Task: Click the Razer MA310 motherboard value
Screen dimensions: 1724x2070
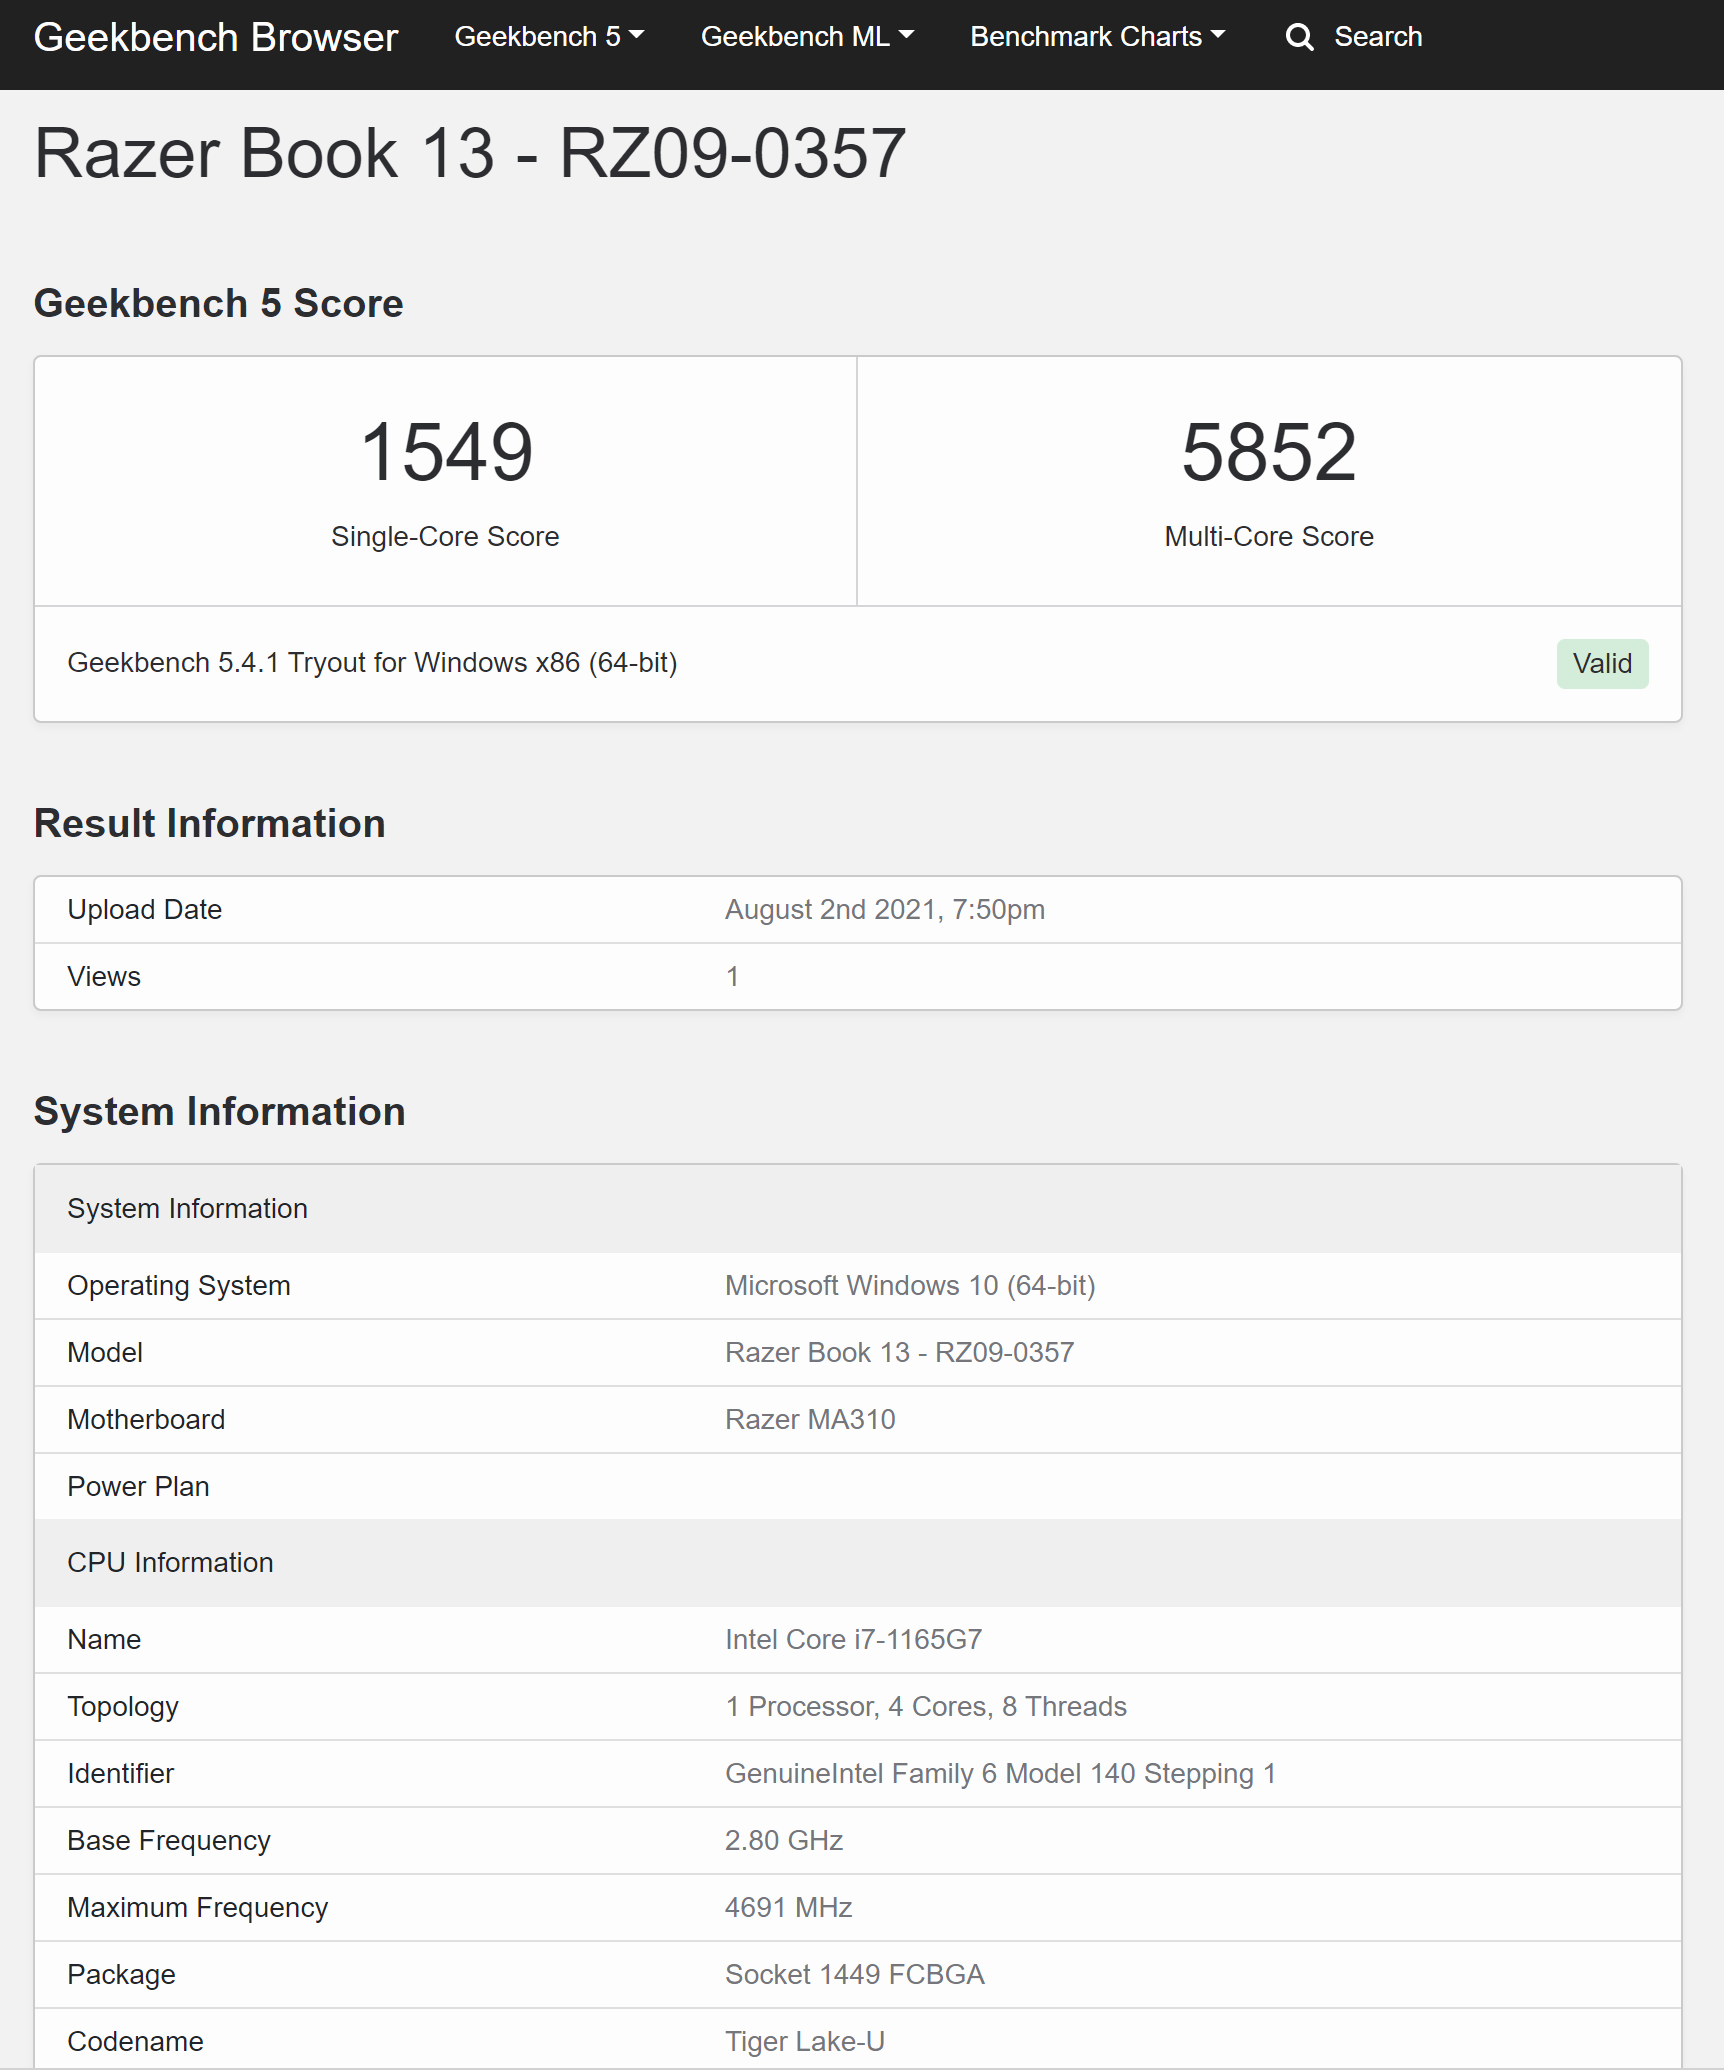Action: (x=809, y=1420)
